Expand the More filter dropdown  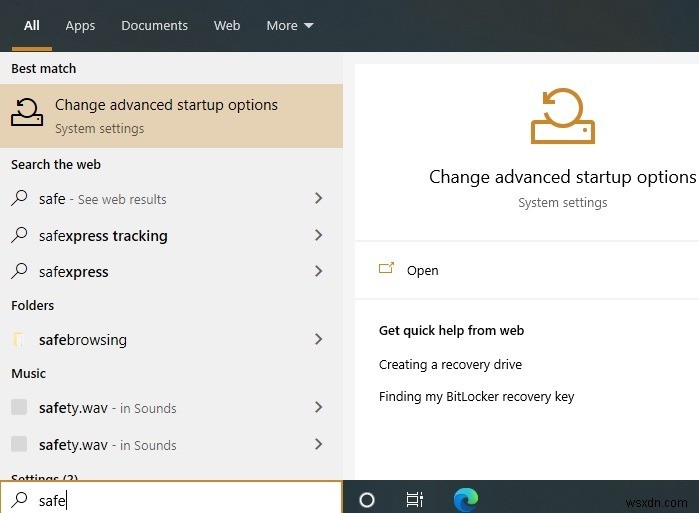290,26
